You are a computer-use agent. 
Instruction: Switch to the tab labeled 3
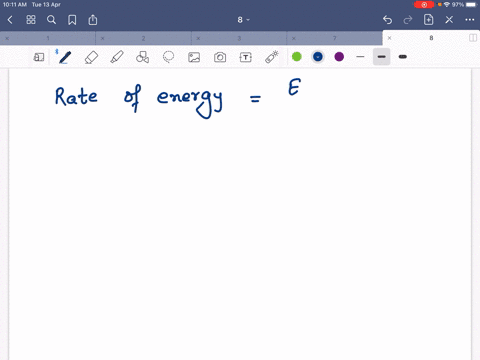(239, 38)
